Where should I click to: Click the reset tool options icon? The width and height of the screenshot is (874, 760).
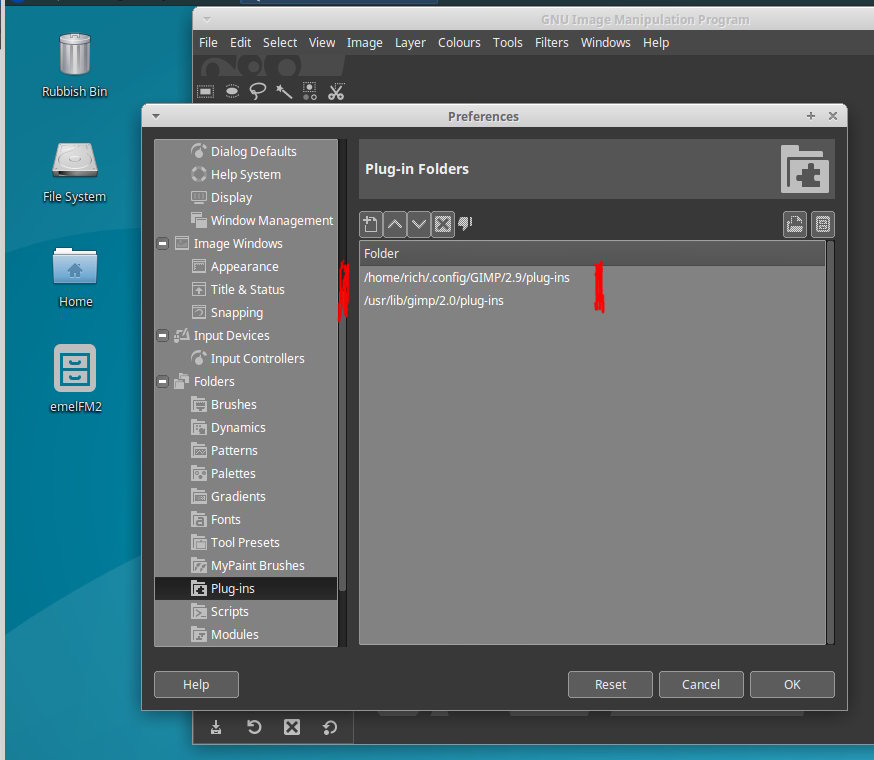[329, 727]
